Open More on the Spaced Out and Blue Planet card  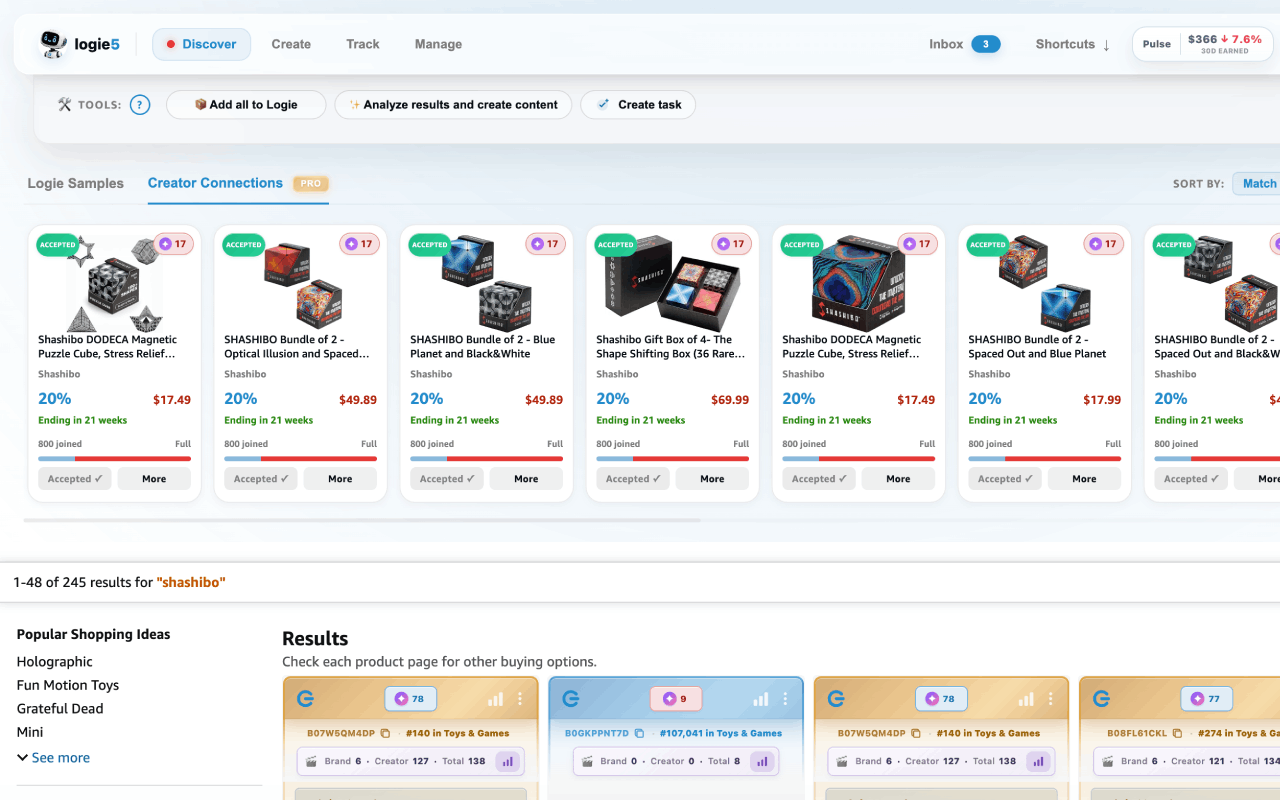[1084, 479]
